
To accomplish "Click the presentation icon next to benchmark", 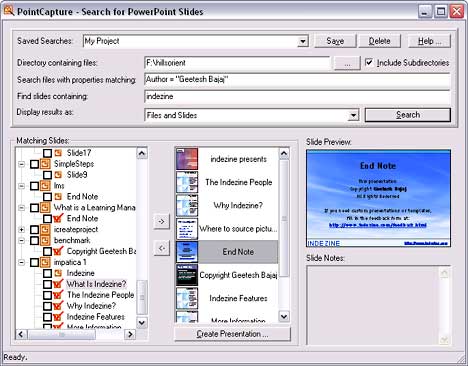I will coord(45,240).
